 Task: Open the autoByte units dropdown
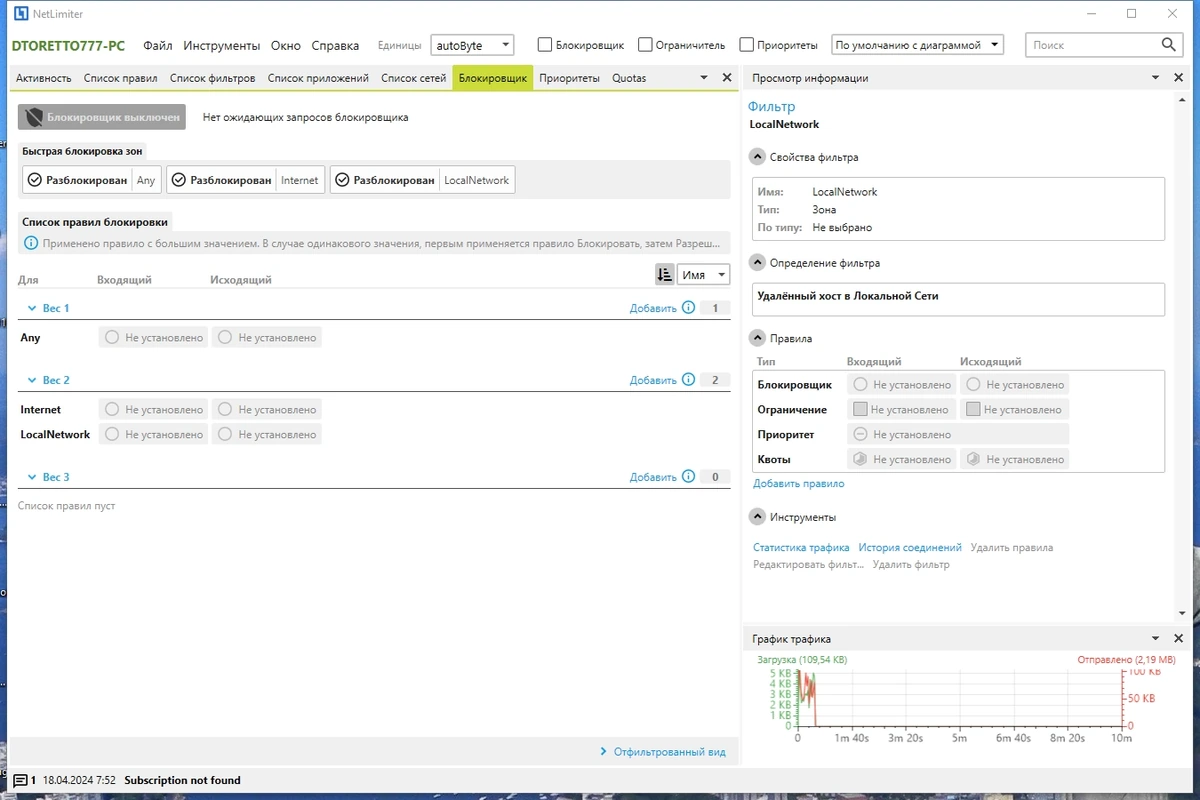[x=472, y=45]
